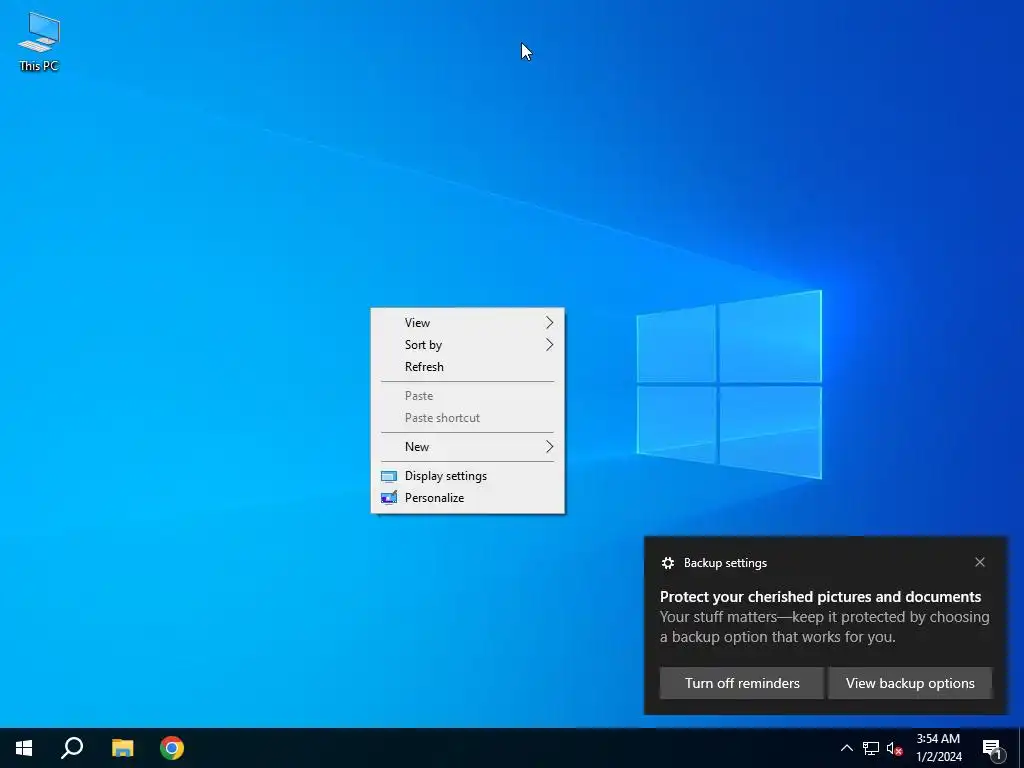
Task: Open taskbar search magnifier
Action: (72, 748)
